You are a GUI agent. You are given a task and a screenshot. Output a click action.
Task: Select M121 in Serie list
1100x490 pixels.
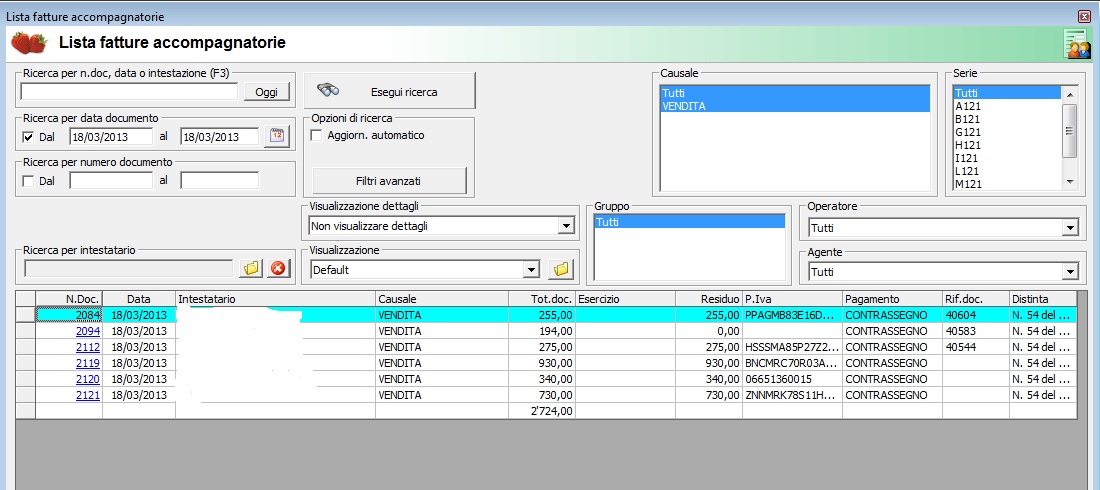pos(1007,184)
